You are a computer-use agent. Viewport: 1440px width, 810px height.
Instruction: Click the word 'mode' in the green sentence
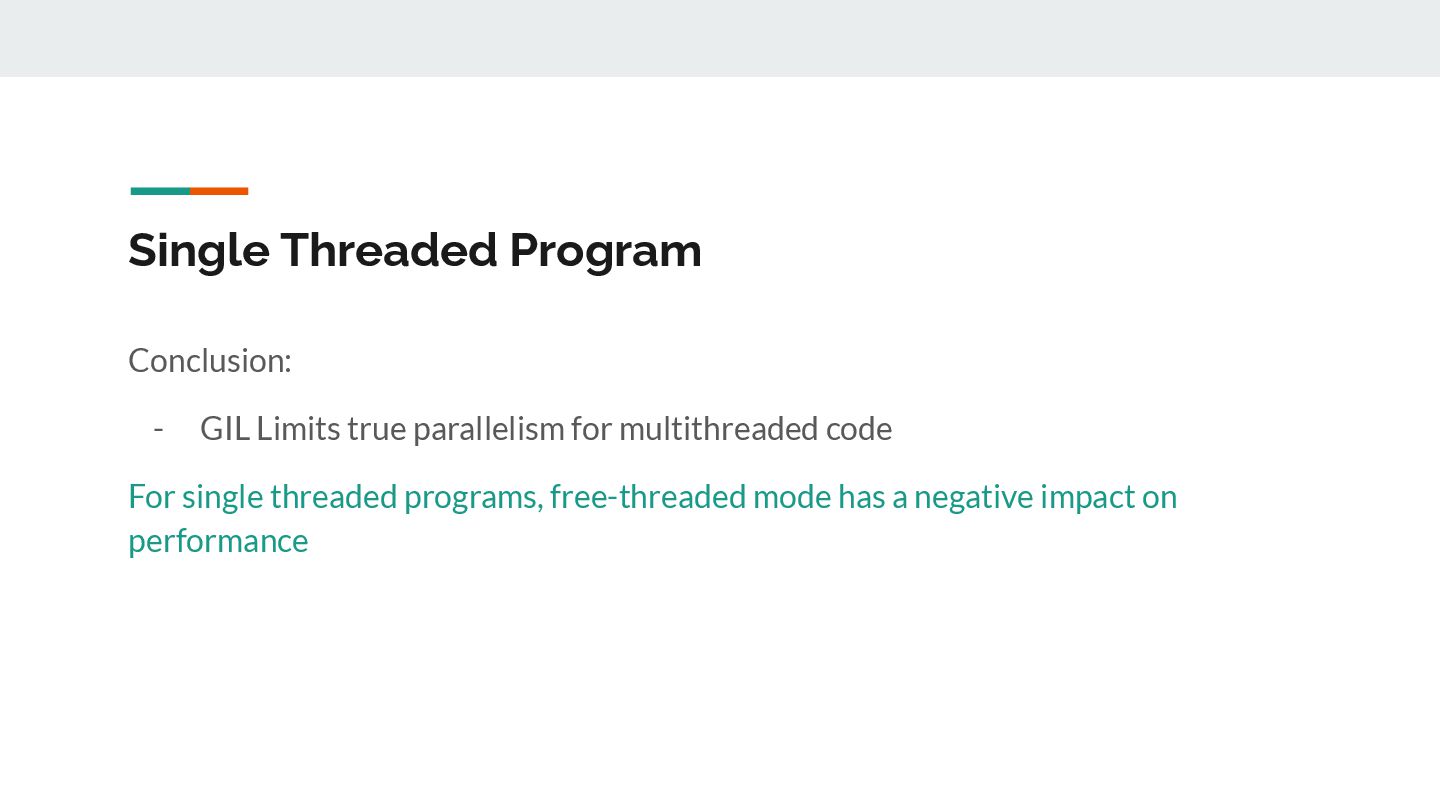(791, 496)
